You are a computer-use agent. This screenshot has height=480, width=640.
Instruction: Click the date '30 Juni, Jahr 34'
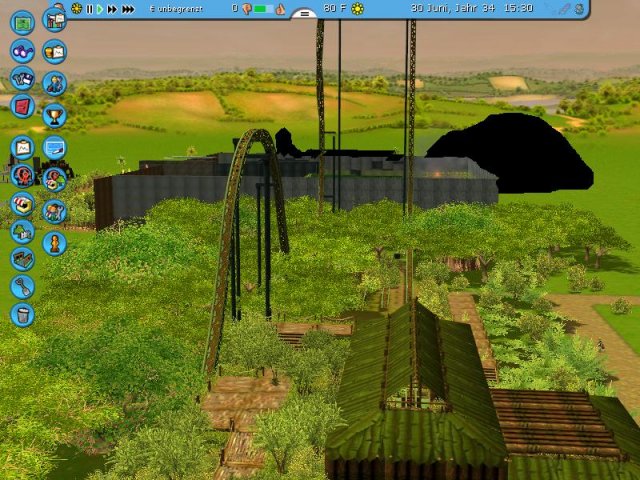click(453, 8)
